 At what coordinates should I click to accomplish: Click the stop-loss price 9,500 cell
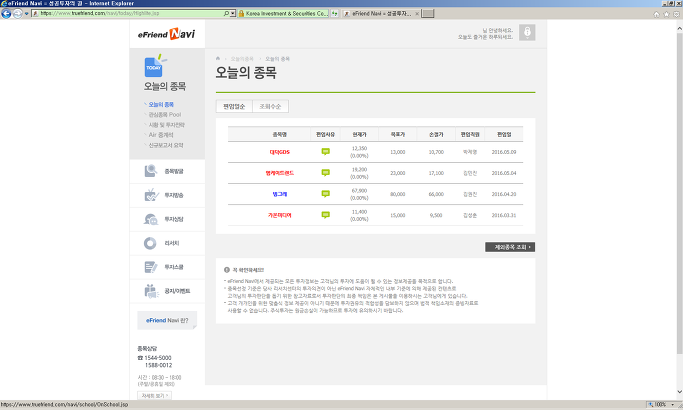[x=436, y=215]
